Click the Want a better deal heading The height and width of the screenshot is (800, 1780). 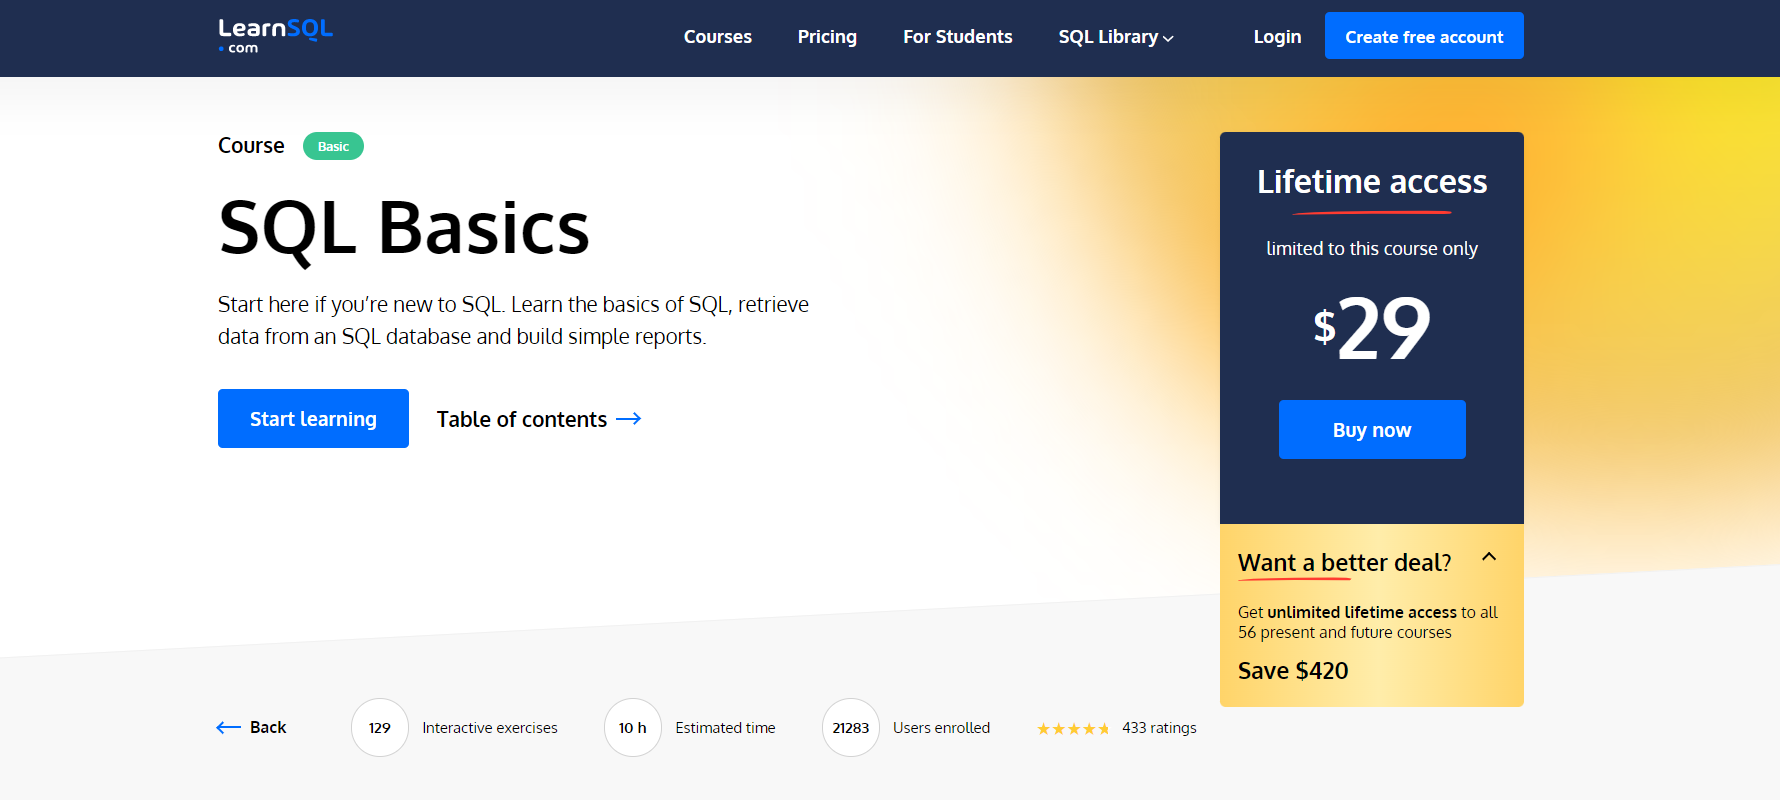(x=1344, y=563)
